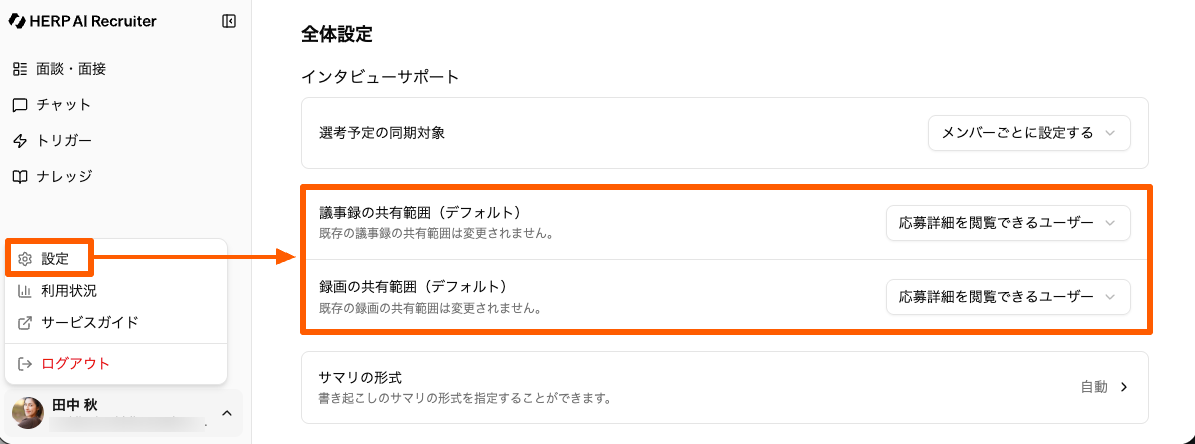Click the ログアウト exit icon
This screenshot has width=1195, height=444.
26,364
